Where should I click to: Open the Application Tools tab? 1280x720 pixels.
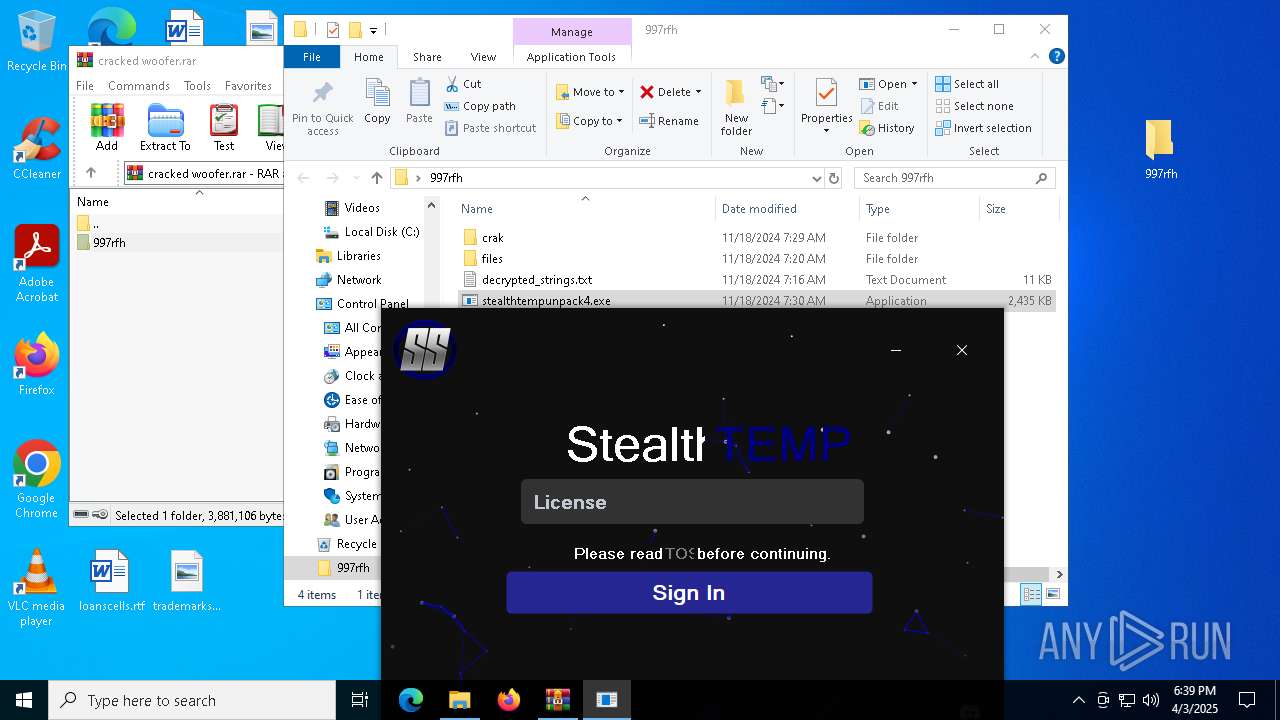click(x=571, y=57)
